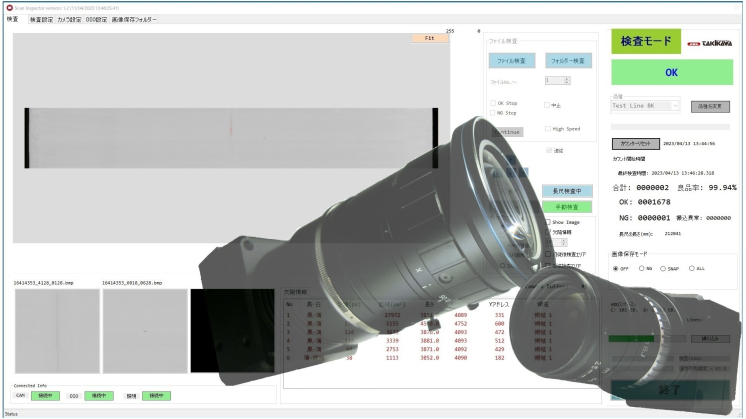The height and width of the screenshot is (419, 746).
Task: Click the grey progress bar under product name
Action: (670, 127)
